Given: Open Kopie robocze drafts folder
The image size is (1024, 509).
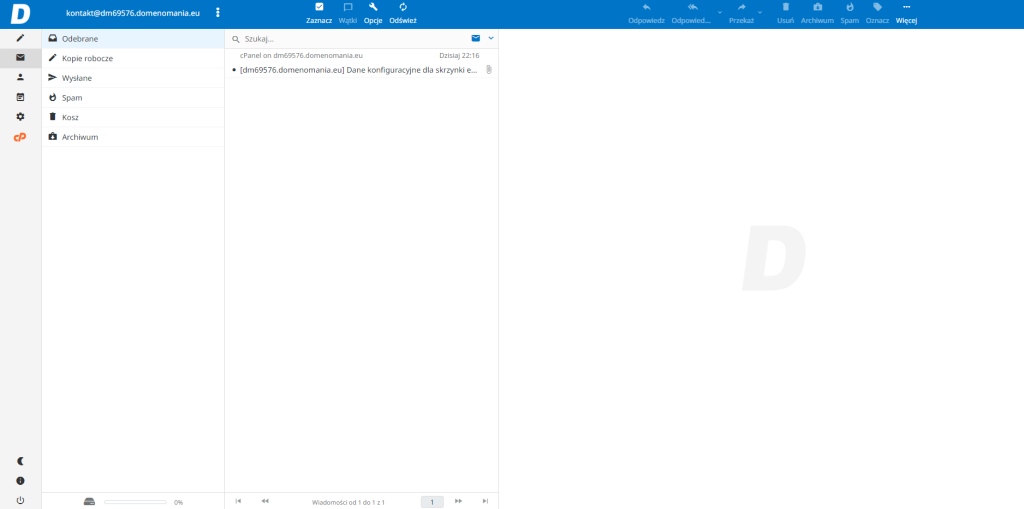Looking at the screenshot, I should click(x=133, y=58).
